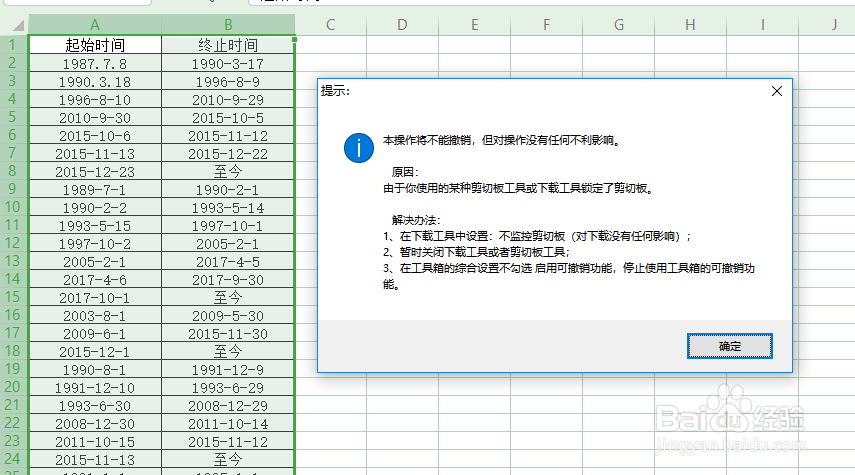
Task: Select the cell containing 2015-12-22
Action: coord(228,153)
